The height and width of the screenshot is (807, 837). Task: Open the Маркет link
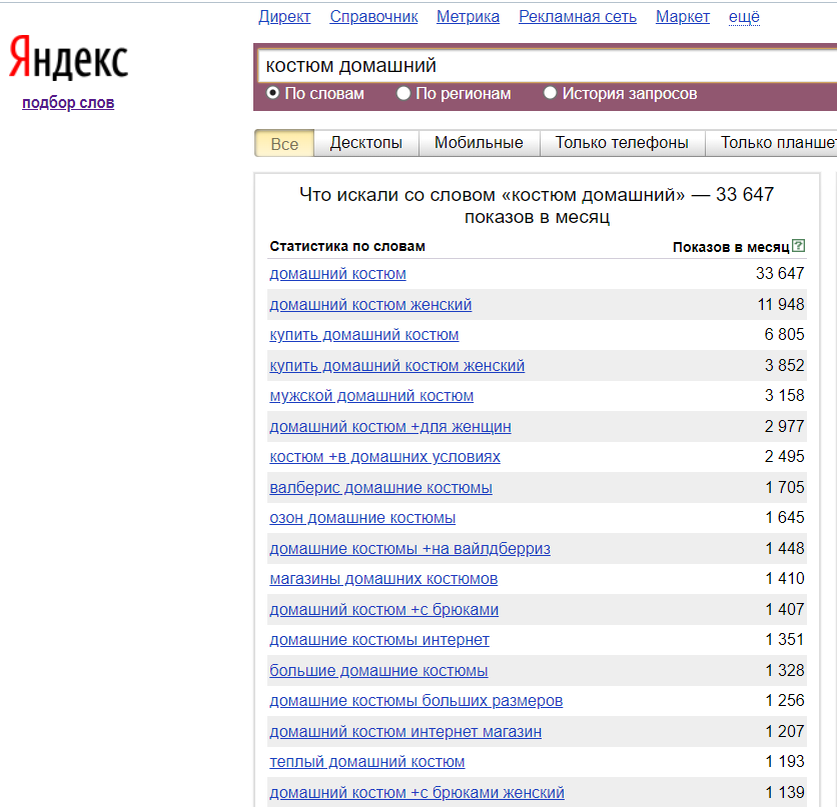pyautogui.click(x=683, y=17)
